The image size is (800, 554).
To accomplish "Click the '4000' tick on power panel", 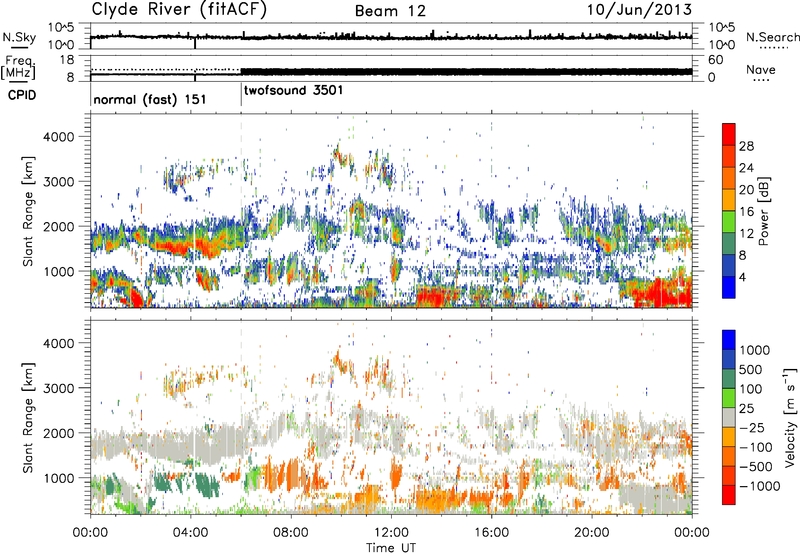I will (61, 137).
